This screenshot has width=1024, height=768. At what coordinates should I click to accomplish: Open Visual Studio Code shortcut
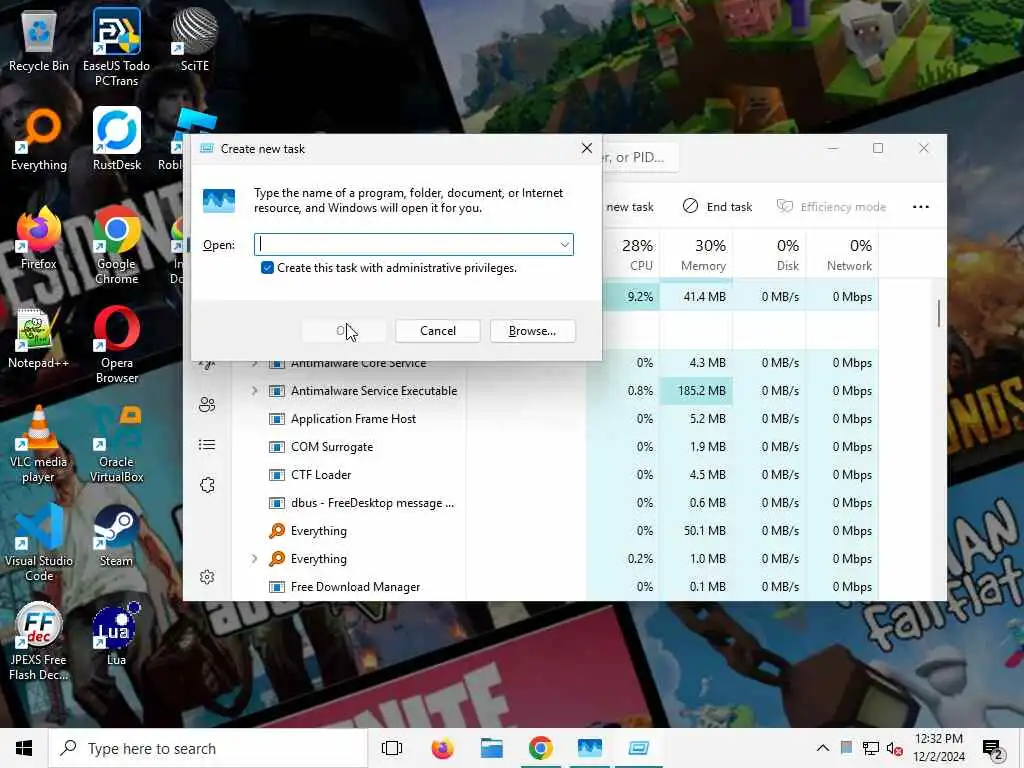39,543
